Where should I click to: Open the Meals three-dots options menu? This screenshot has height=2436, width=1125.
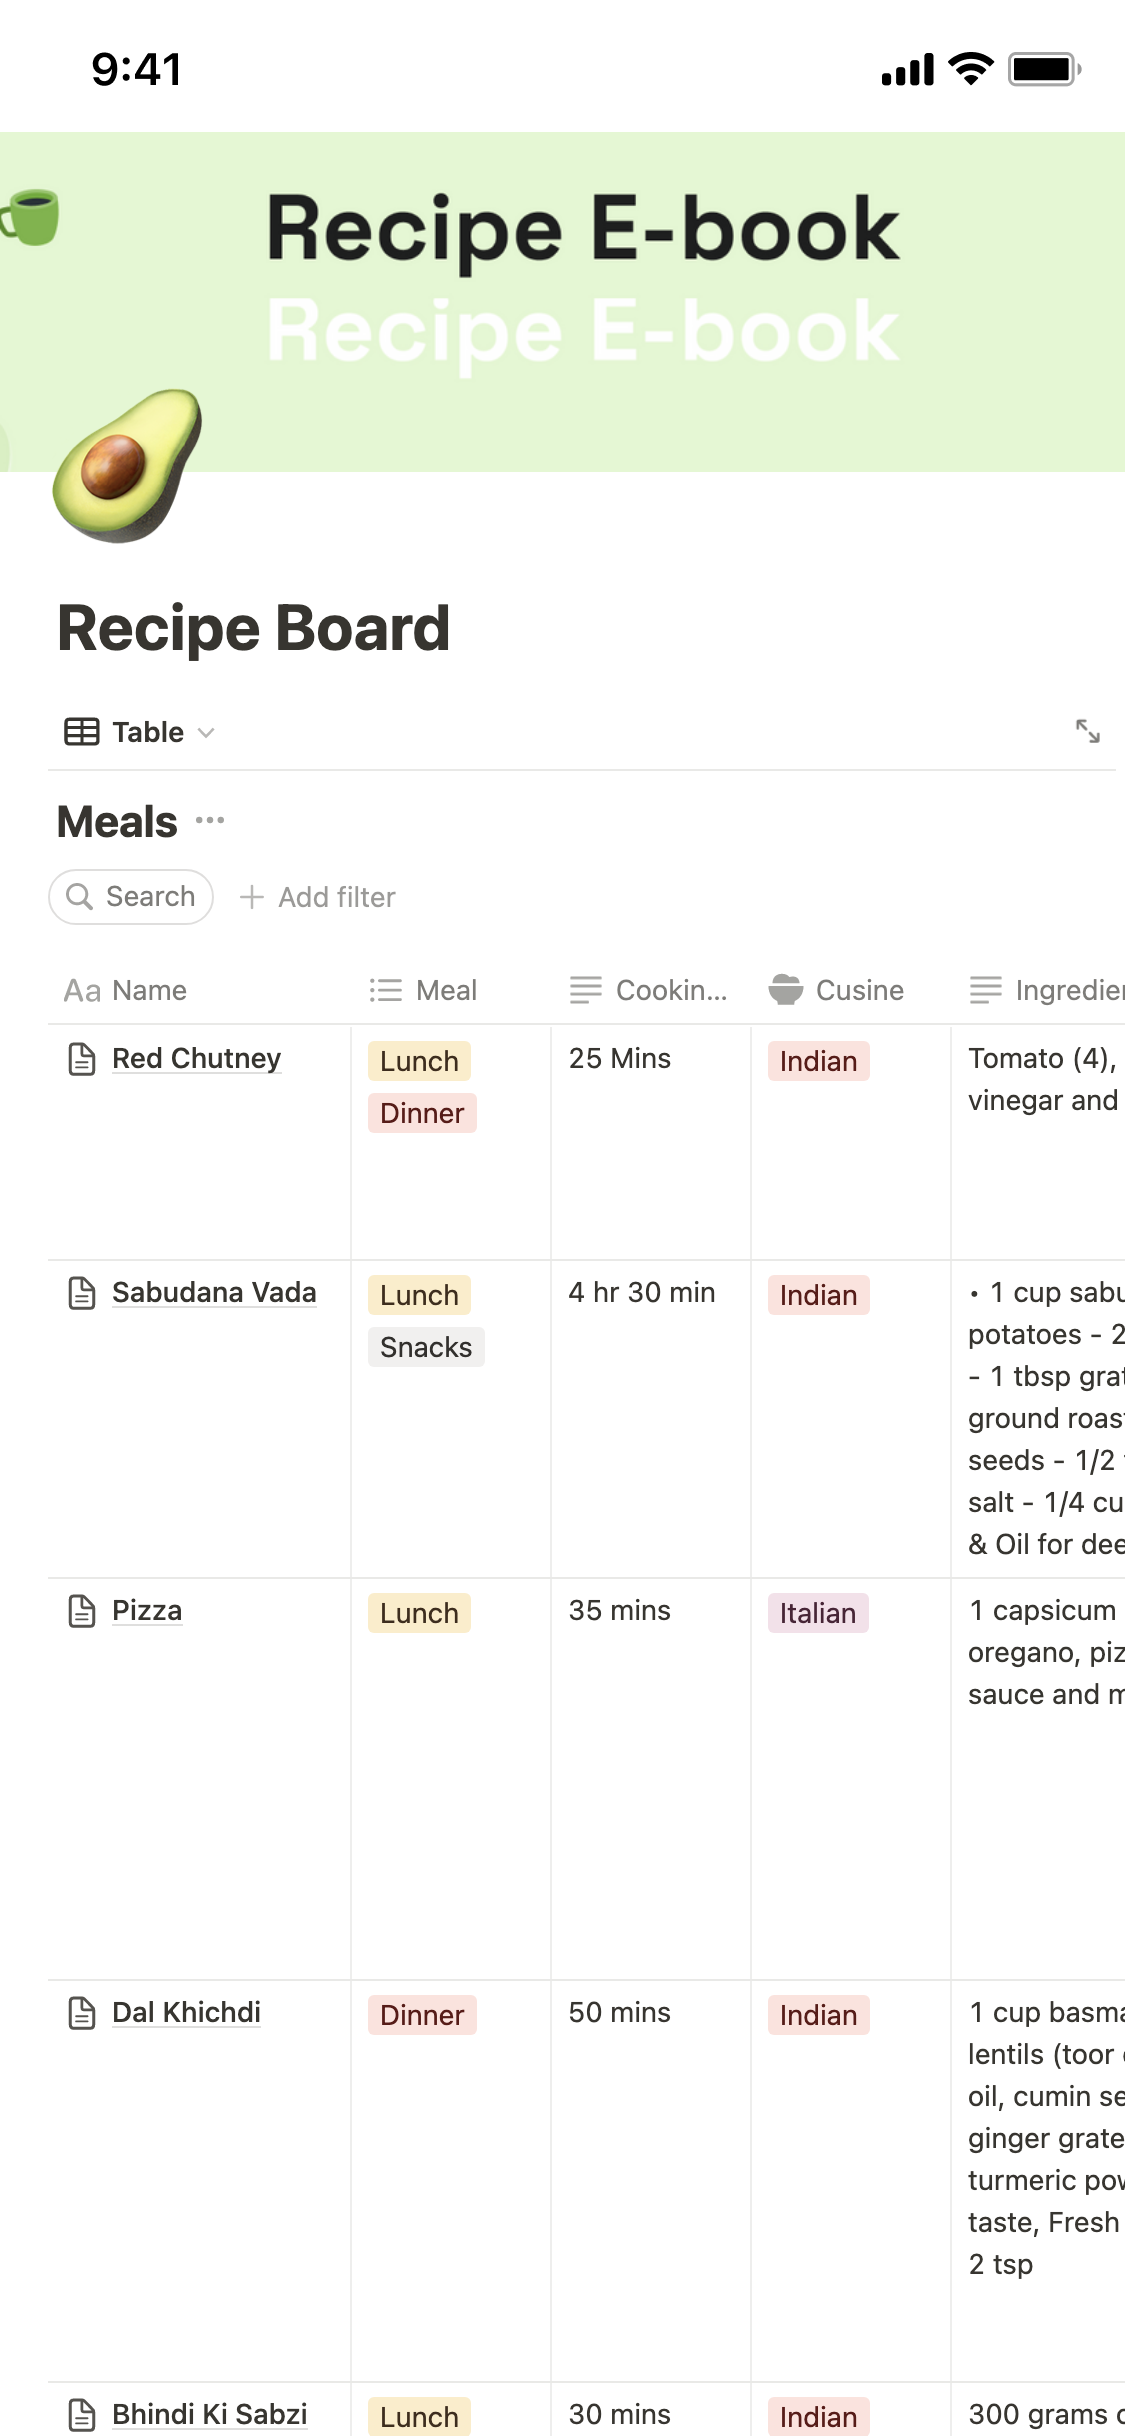(210, 821)
